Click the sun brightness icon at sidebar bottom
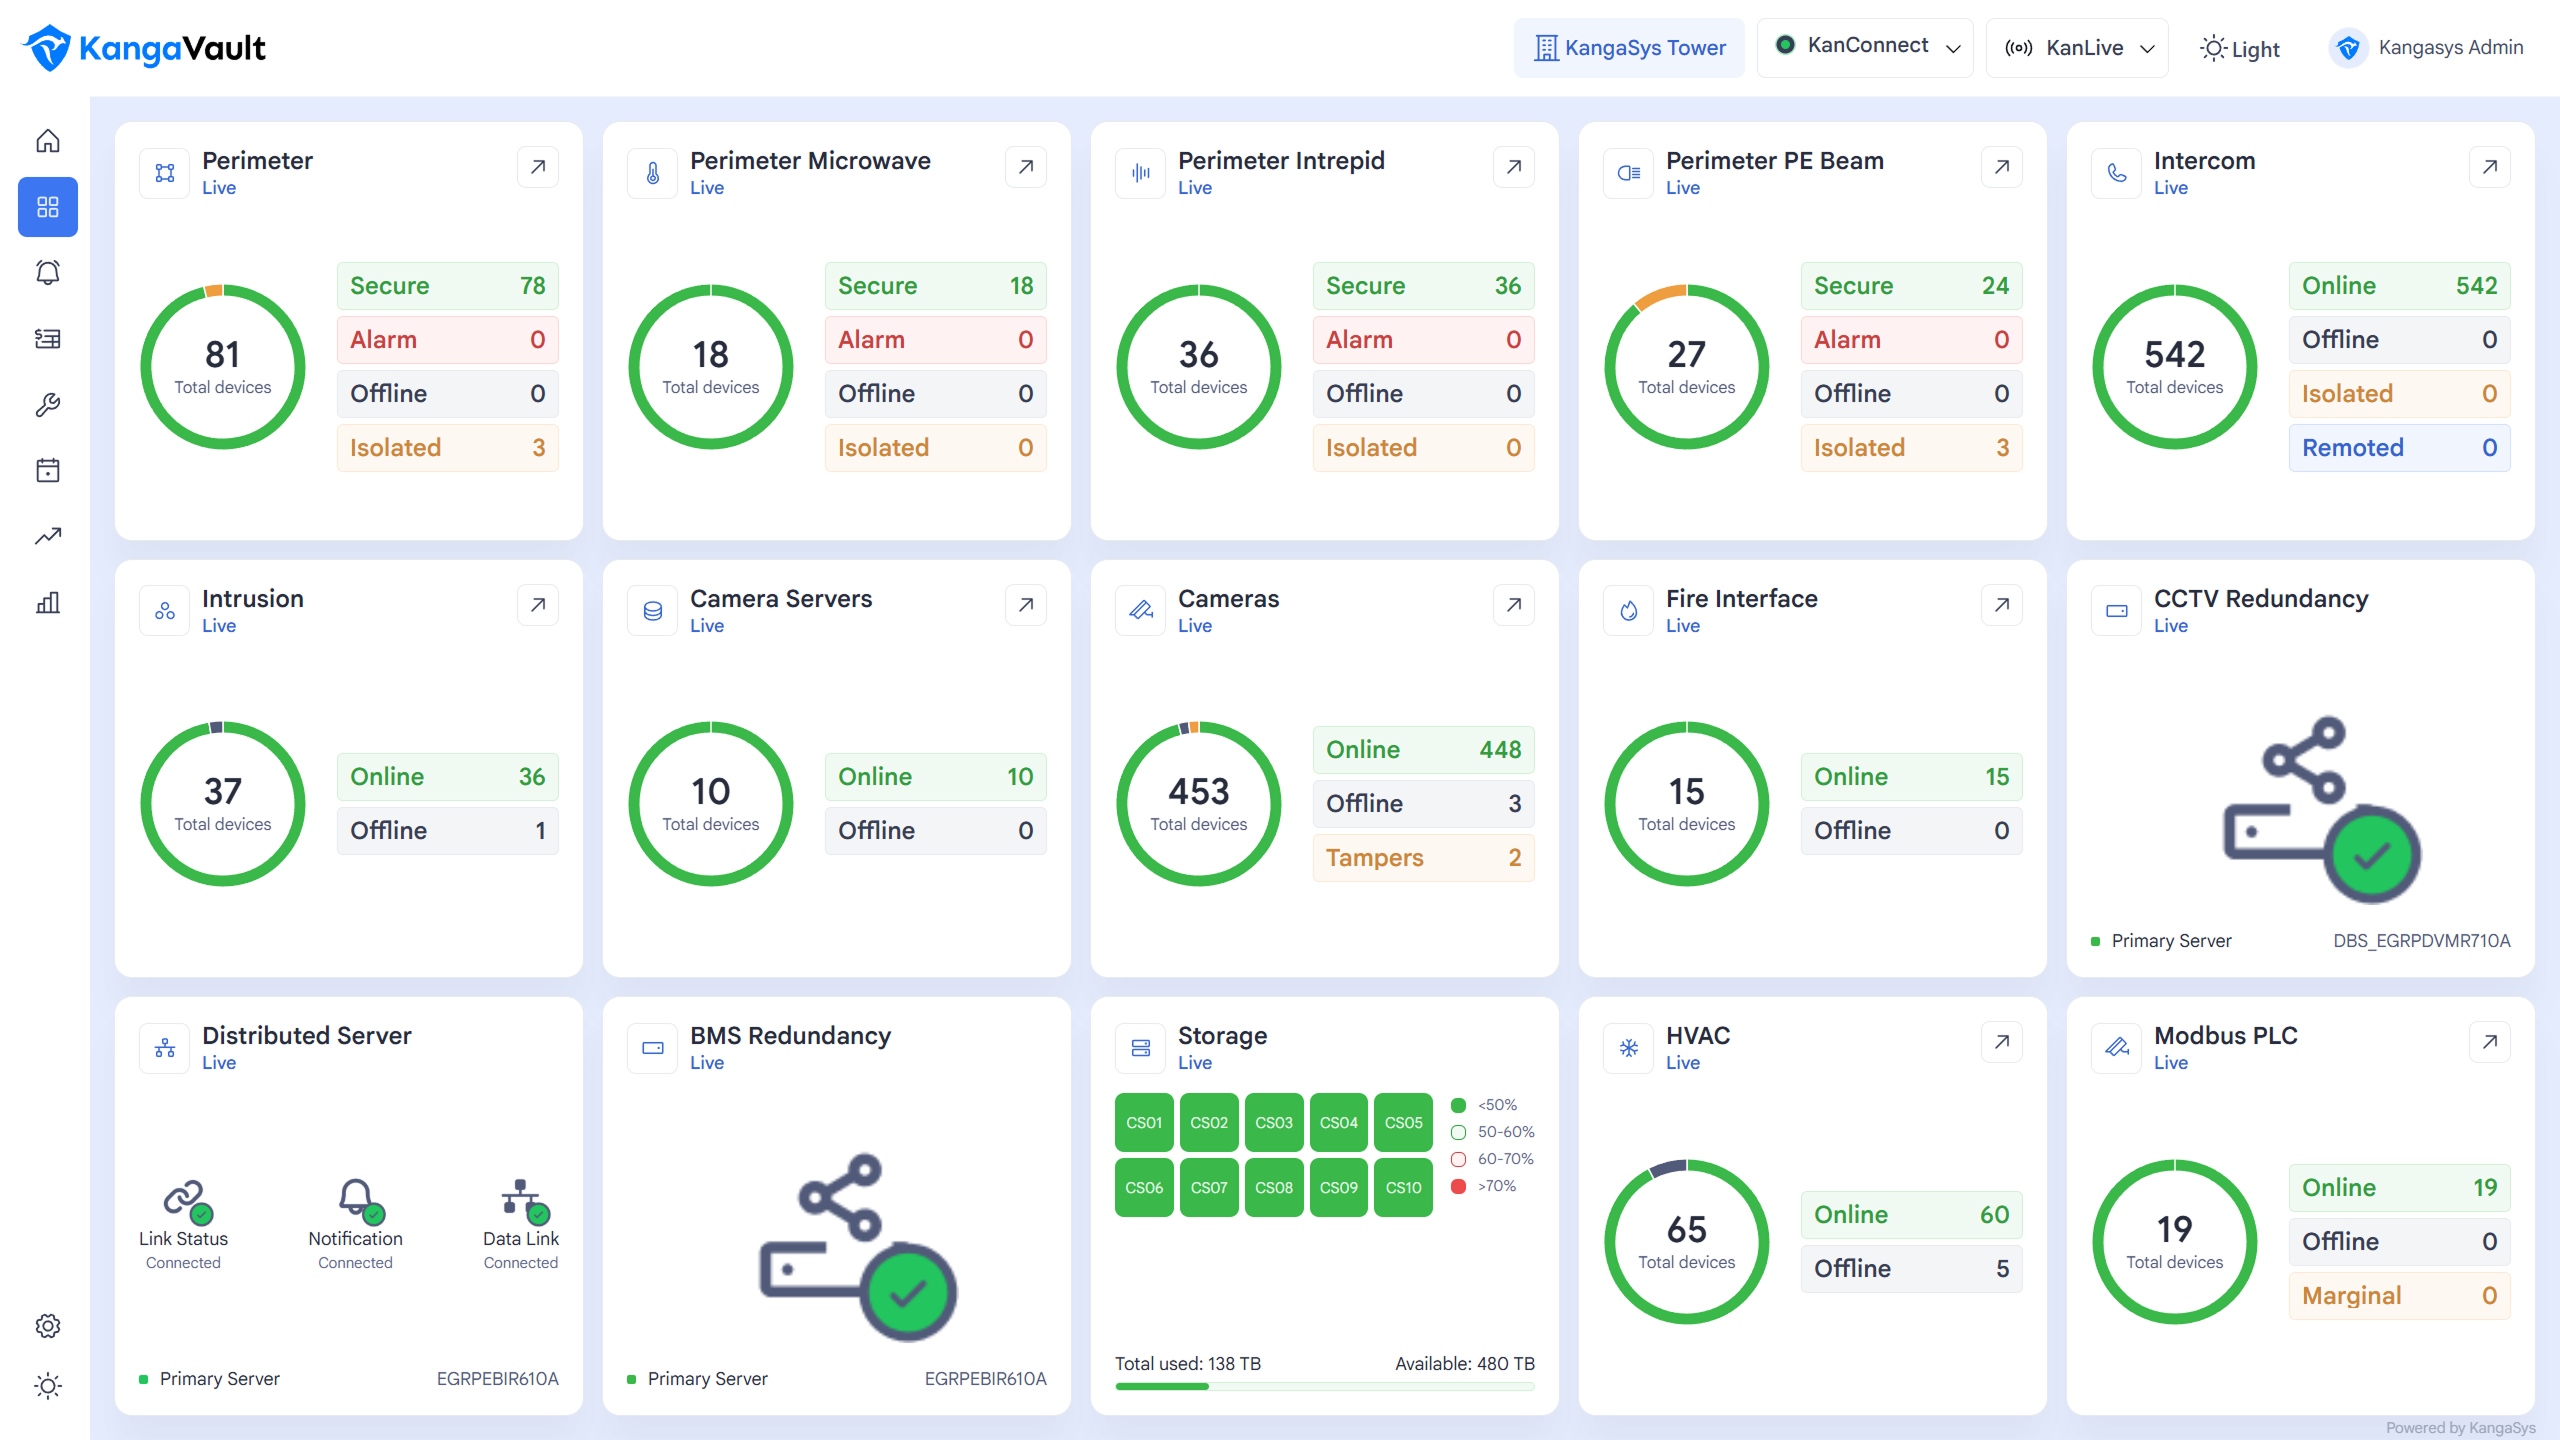 pyautogui.click(x=48, y=1386)
